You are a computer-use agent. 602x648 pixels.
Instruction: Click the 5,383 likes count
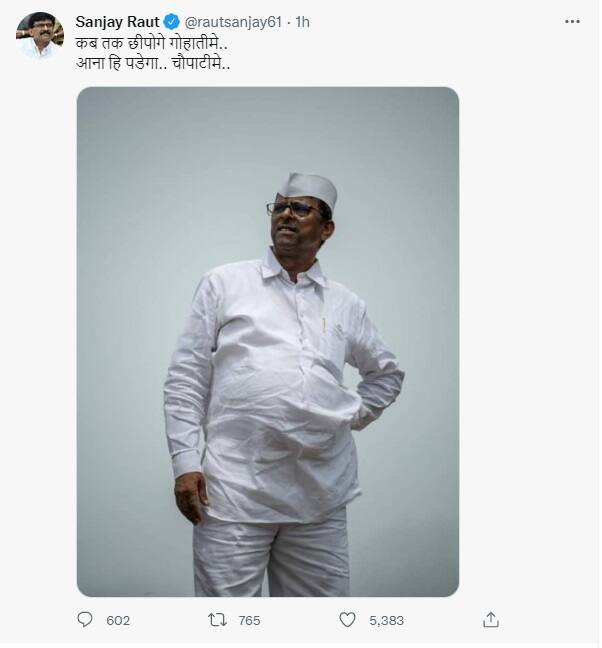[x=386, y=620]
